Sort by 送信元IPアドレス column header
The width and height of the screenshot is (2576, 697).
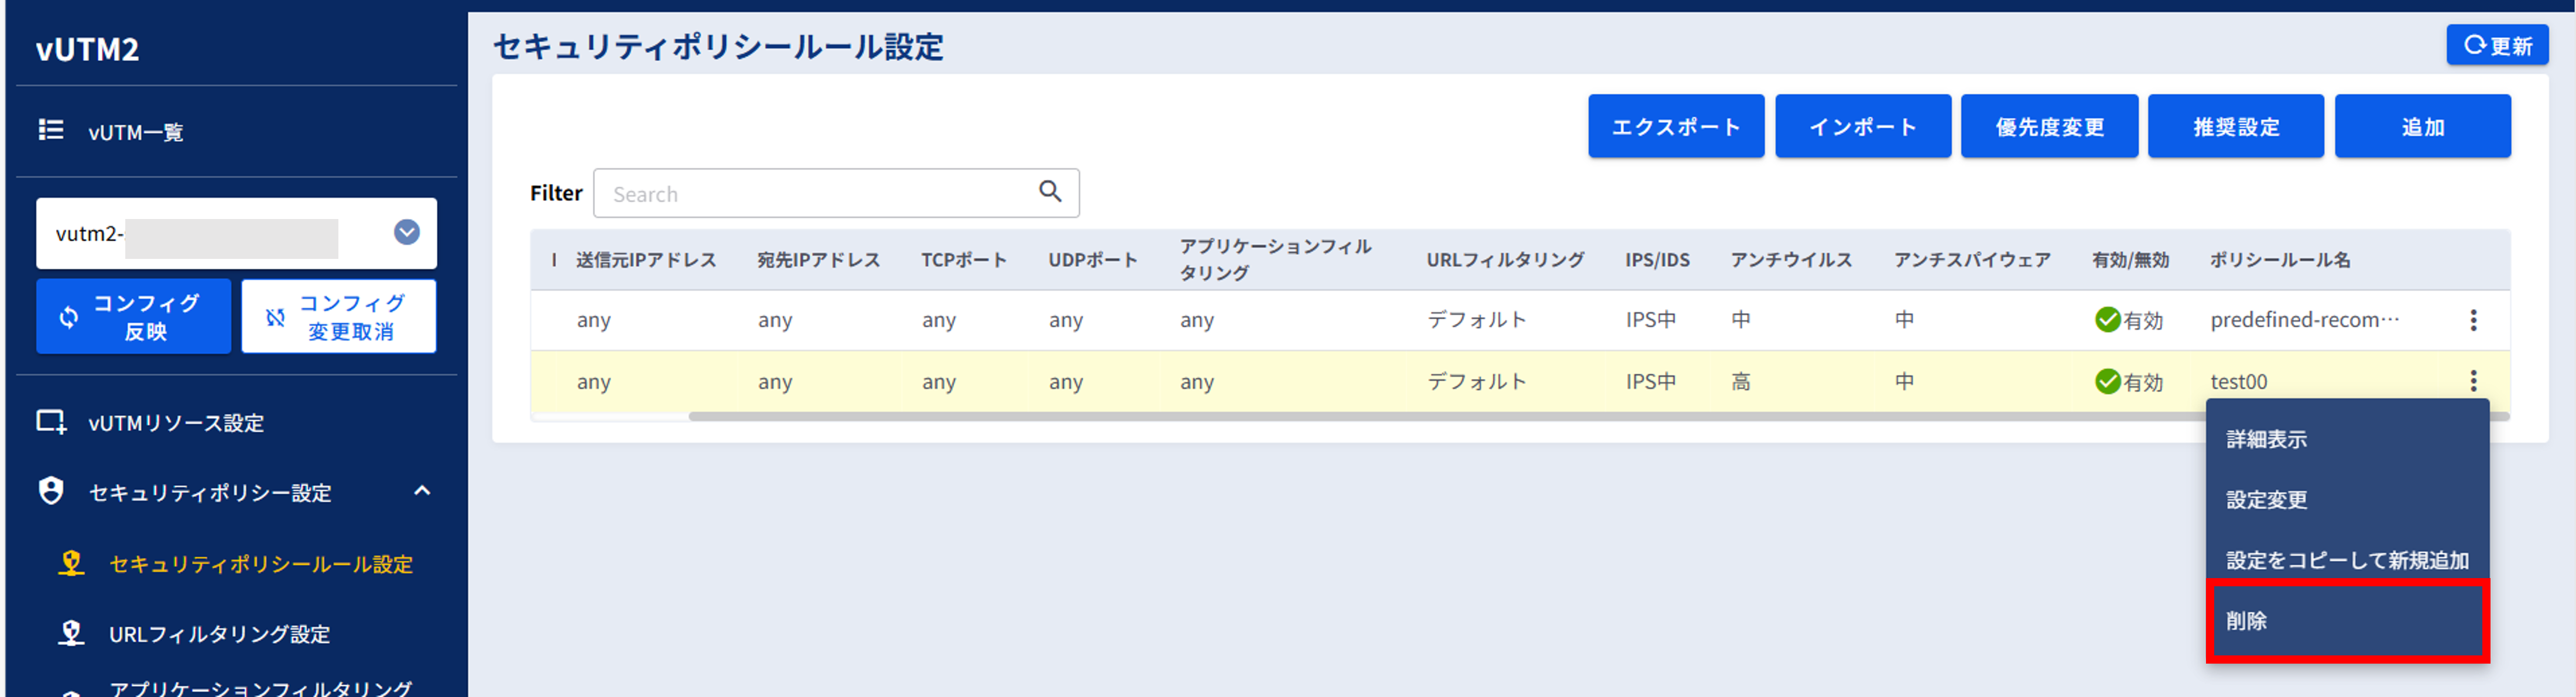tap(646, 260)
